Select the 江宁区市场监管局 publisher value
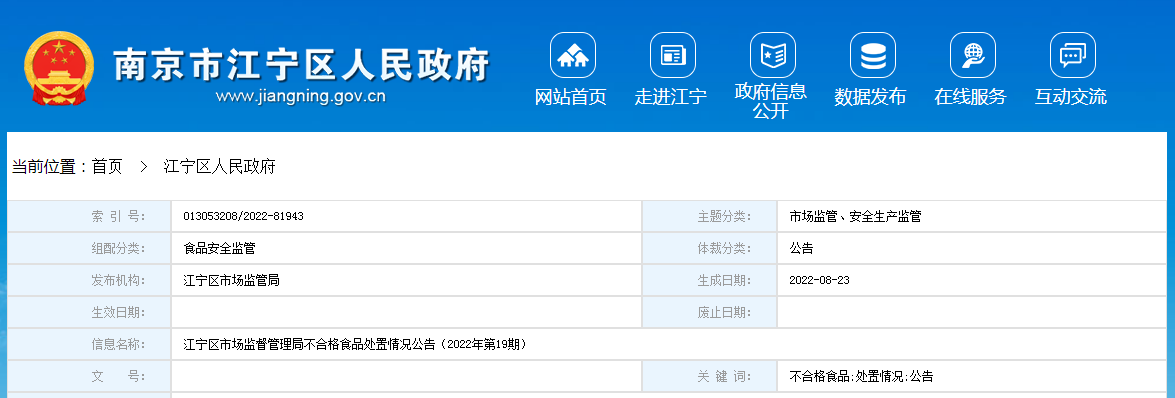The image size is (1175, 398). [x=232, y=280]
